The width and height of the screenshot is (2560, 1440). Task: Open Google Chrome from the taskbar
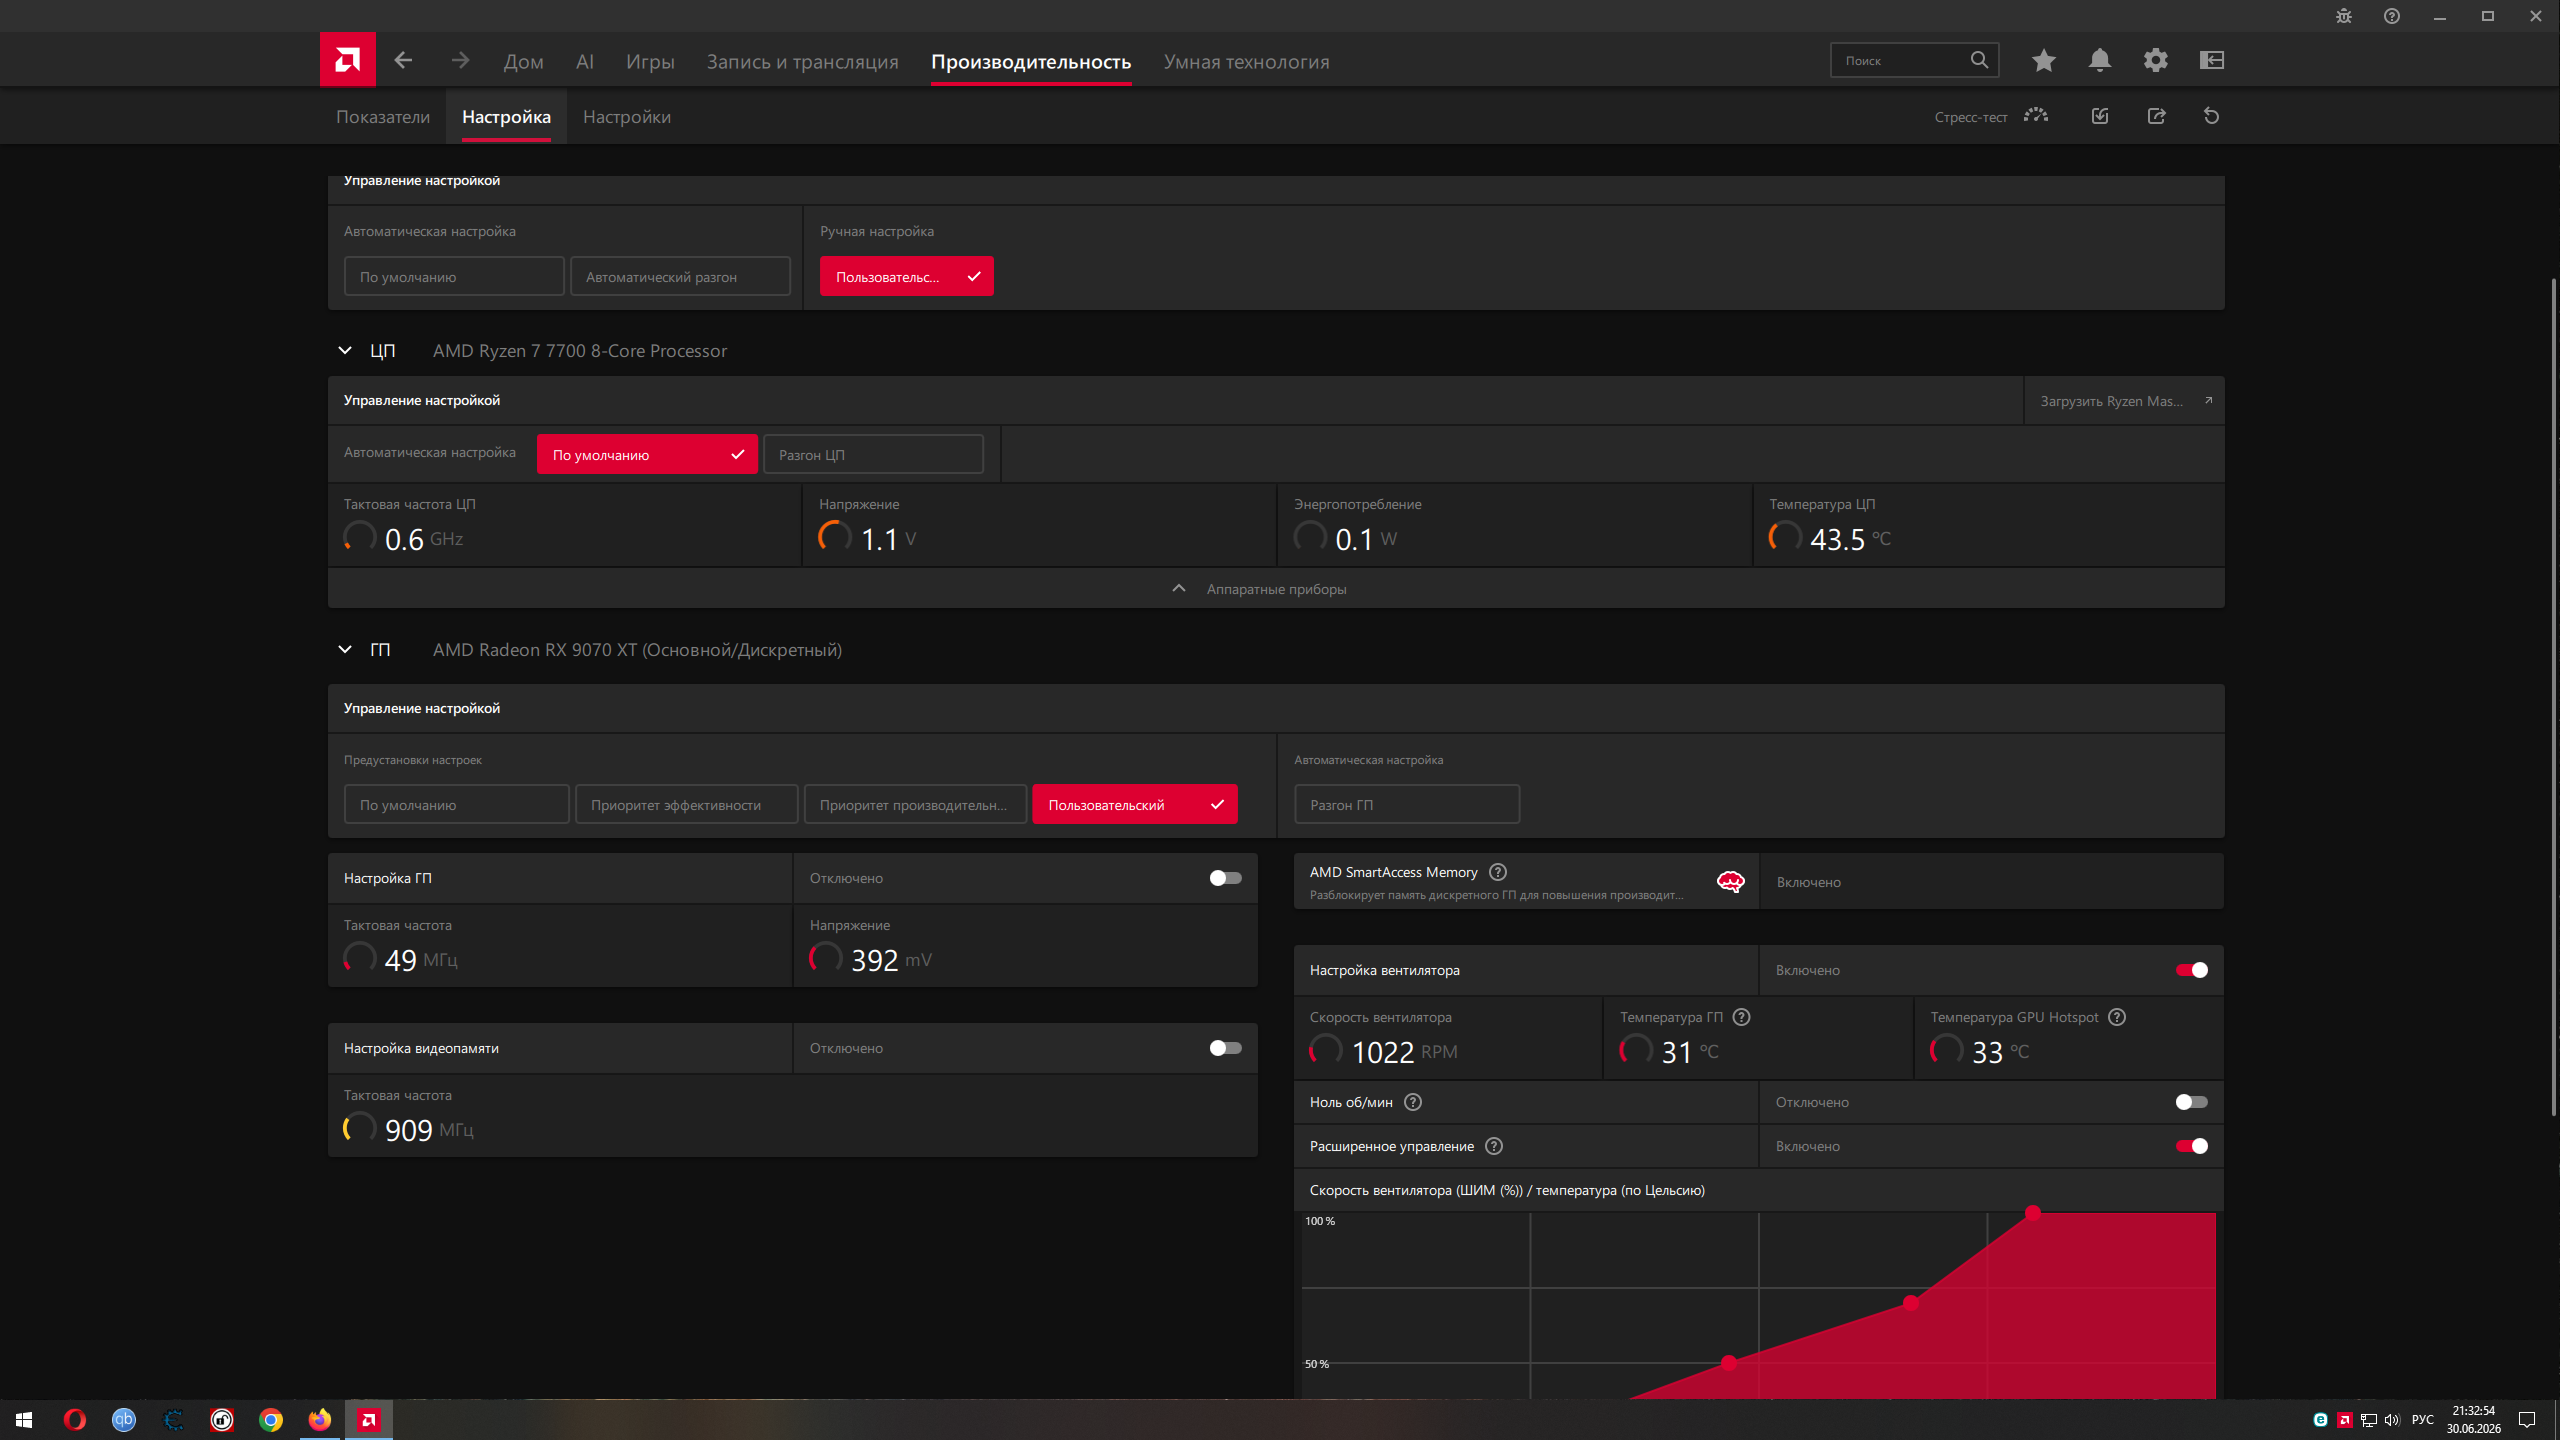(271, 1420)
